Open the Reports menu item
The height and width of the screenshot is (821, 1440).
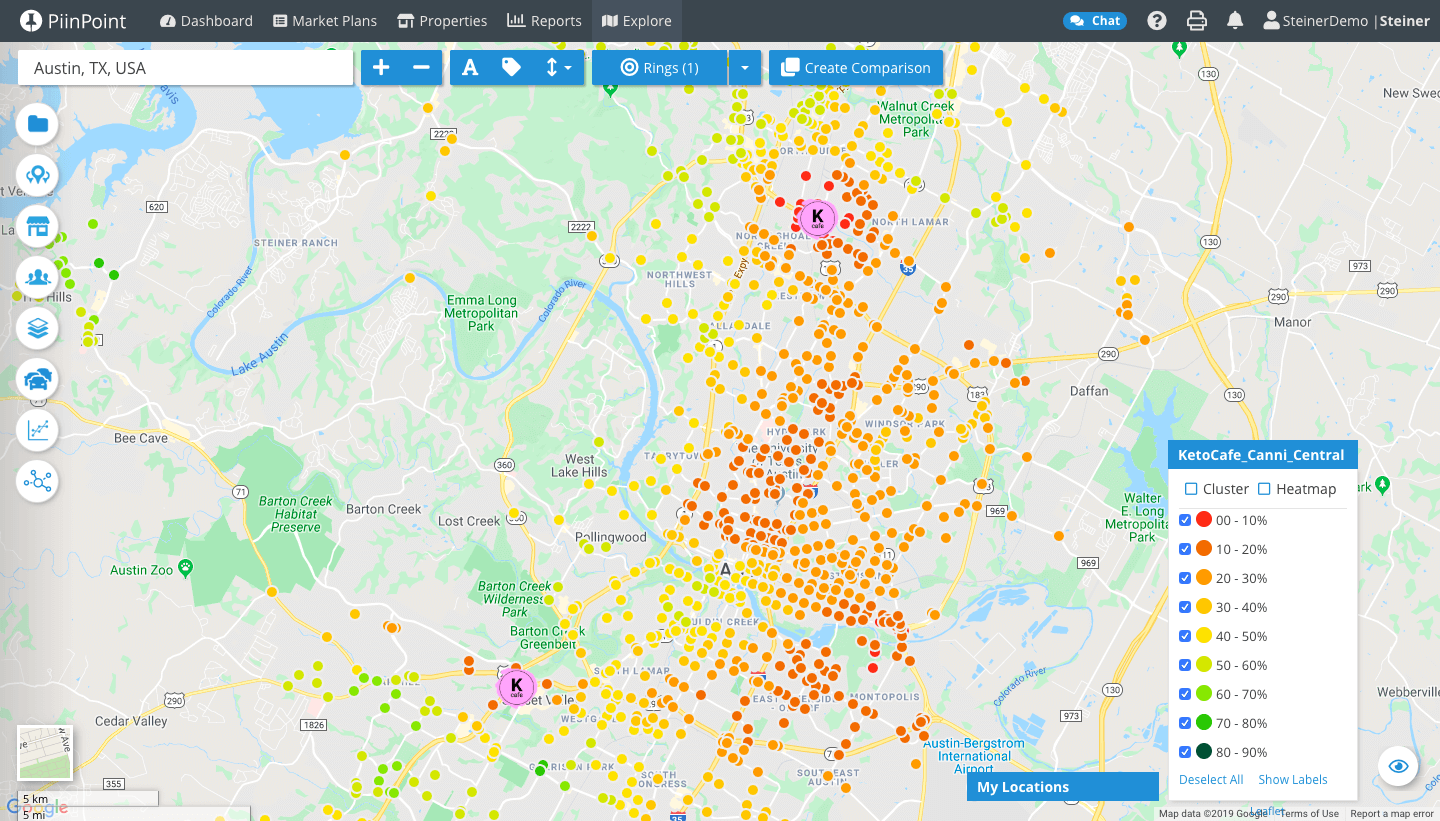click(544, 21)
